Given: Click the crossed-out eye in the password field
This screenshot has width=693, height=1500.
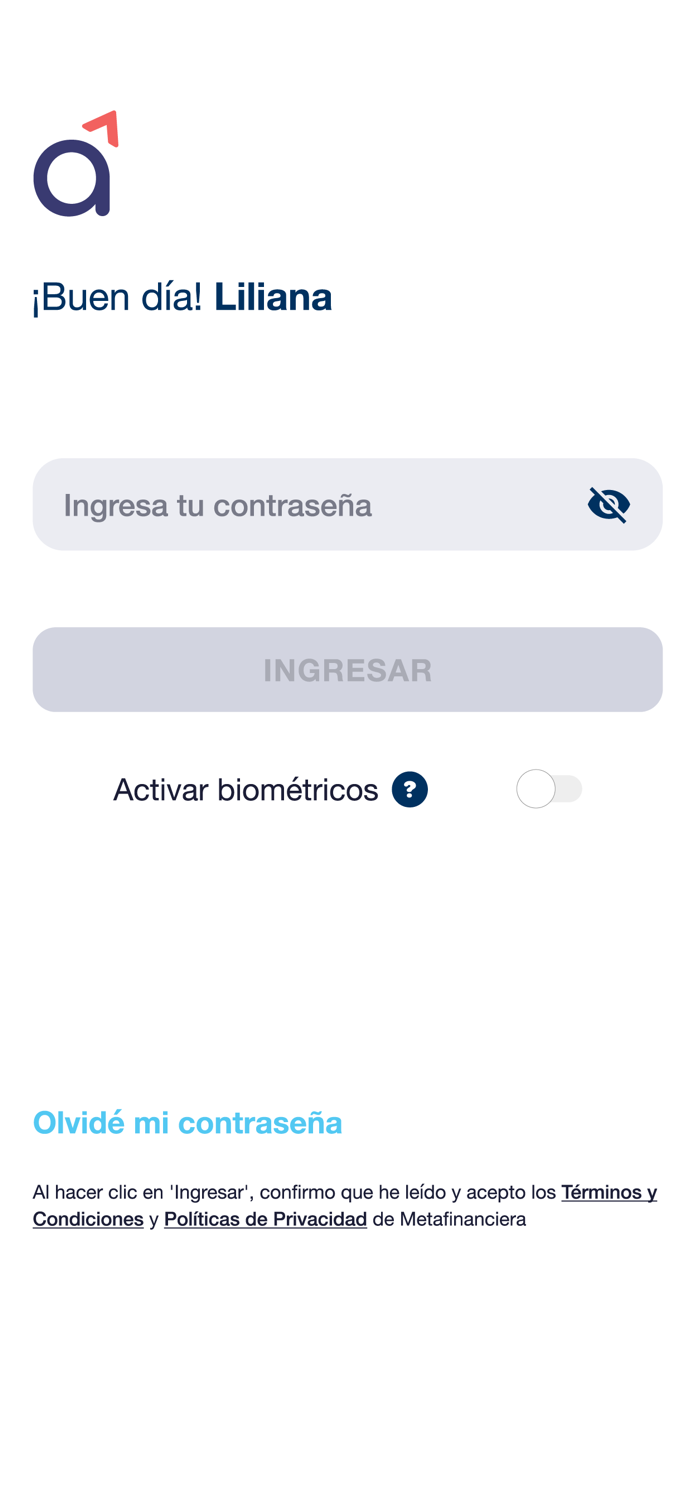Looking at the screenshot, I should [x=608, y=504].
